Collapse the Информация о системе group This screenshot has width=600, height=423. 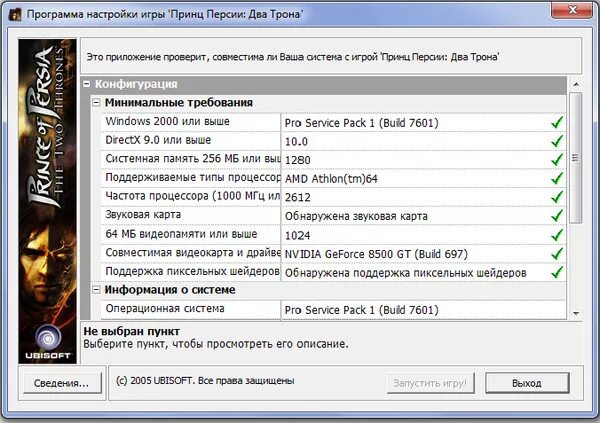[x=96, y=290]
